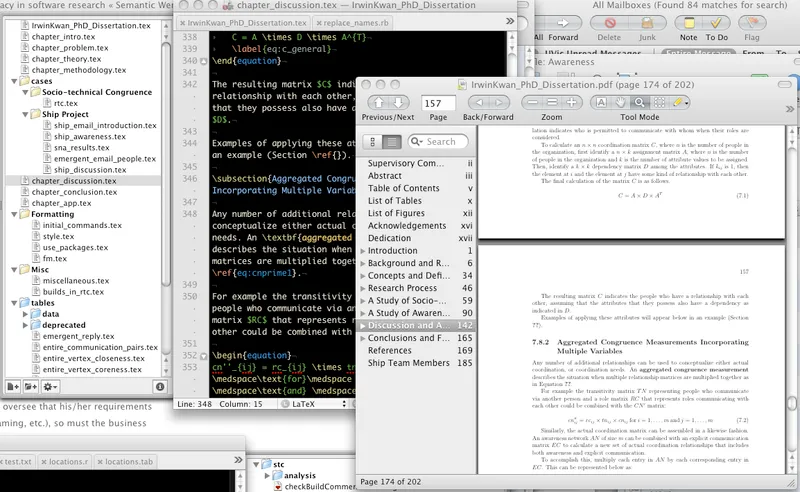Select List of Figures outline entry

click(396, 213)
